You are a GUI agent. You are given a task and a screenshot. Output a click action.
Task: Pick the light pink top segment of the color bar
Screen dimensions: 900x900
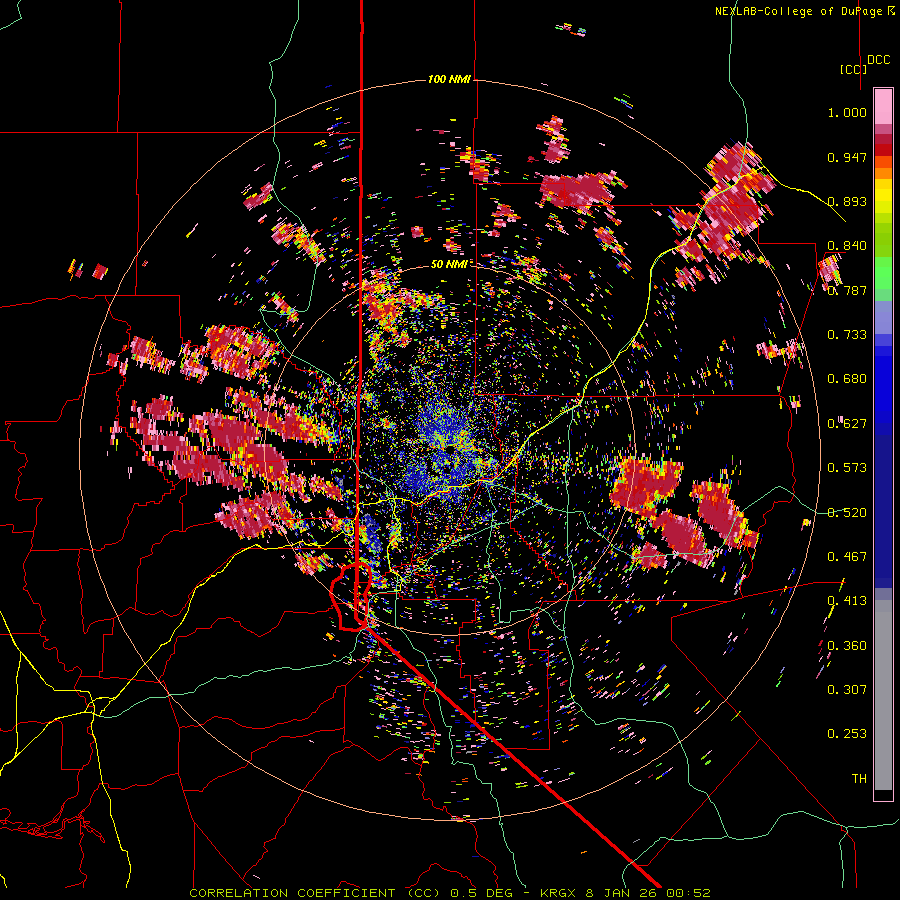(883, 106)
